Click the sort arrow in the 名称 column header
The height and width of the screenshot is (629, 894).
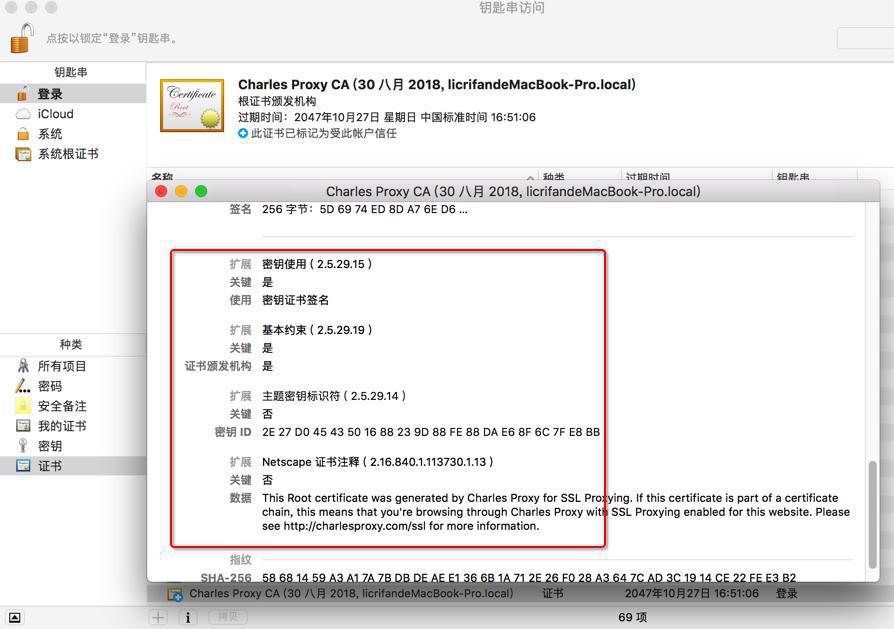coord(530,178)
